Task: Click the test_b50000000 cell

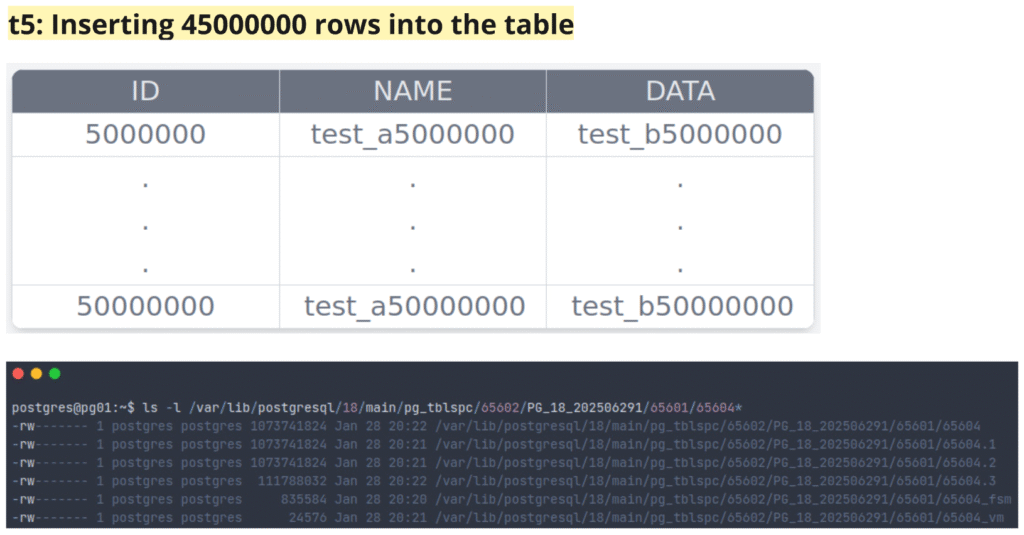Action: [682, 306]
